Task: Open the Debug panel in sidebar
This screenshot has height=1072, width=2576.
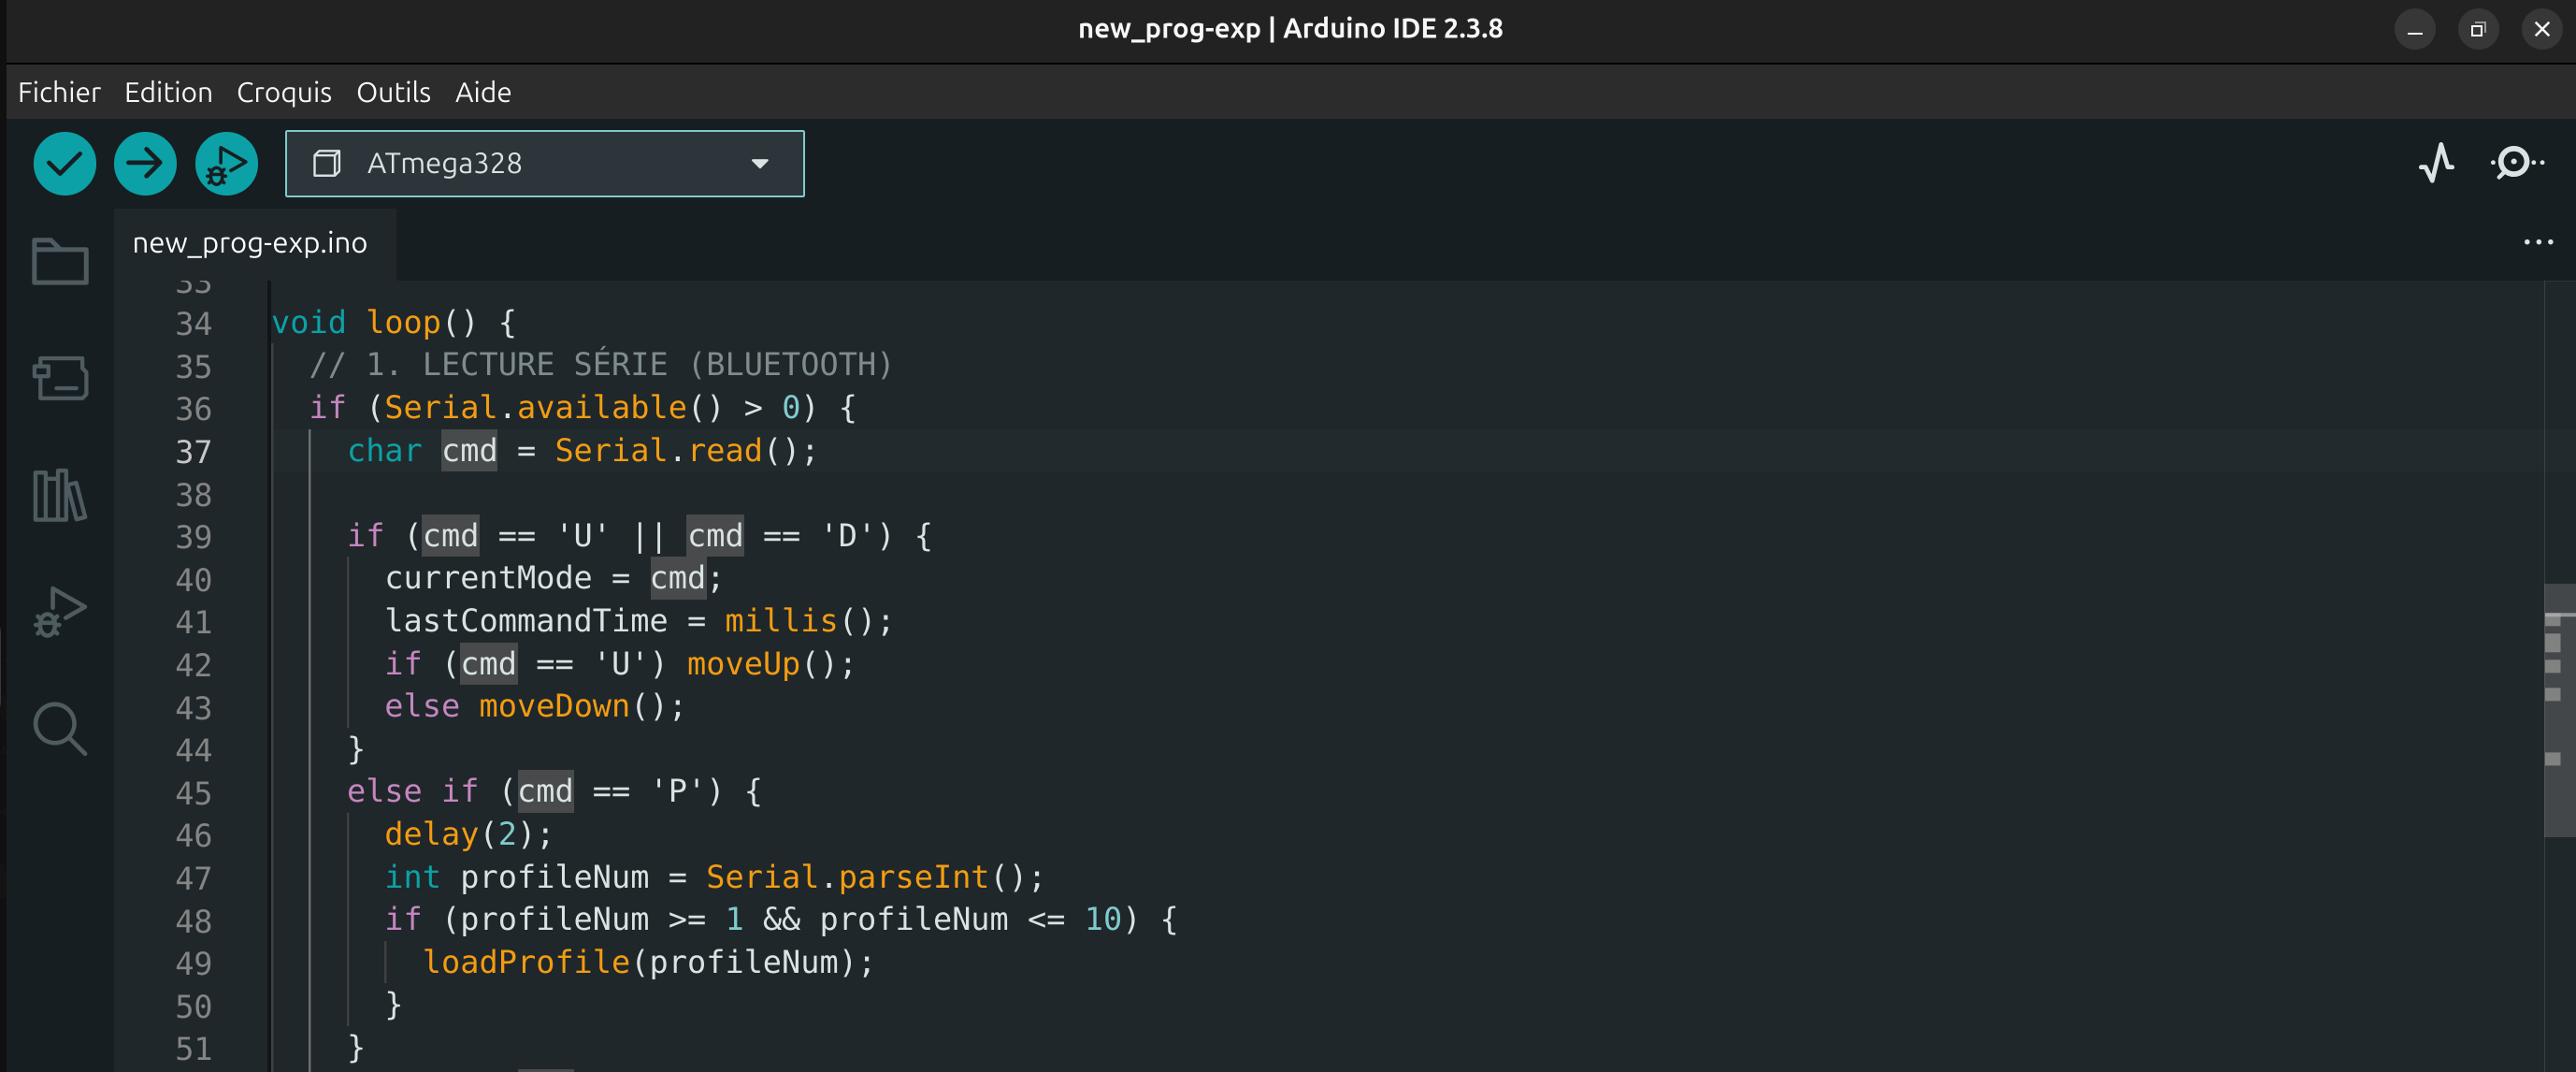Action: point(60,611)
